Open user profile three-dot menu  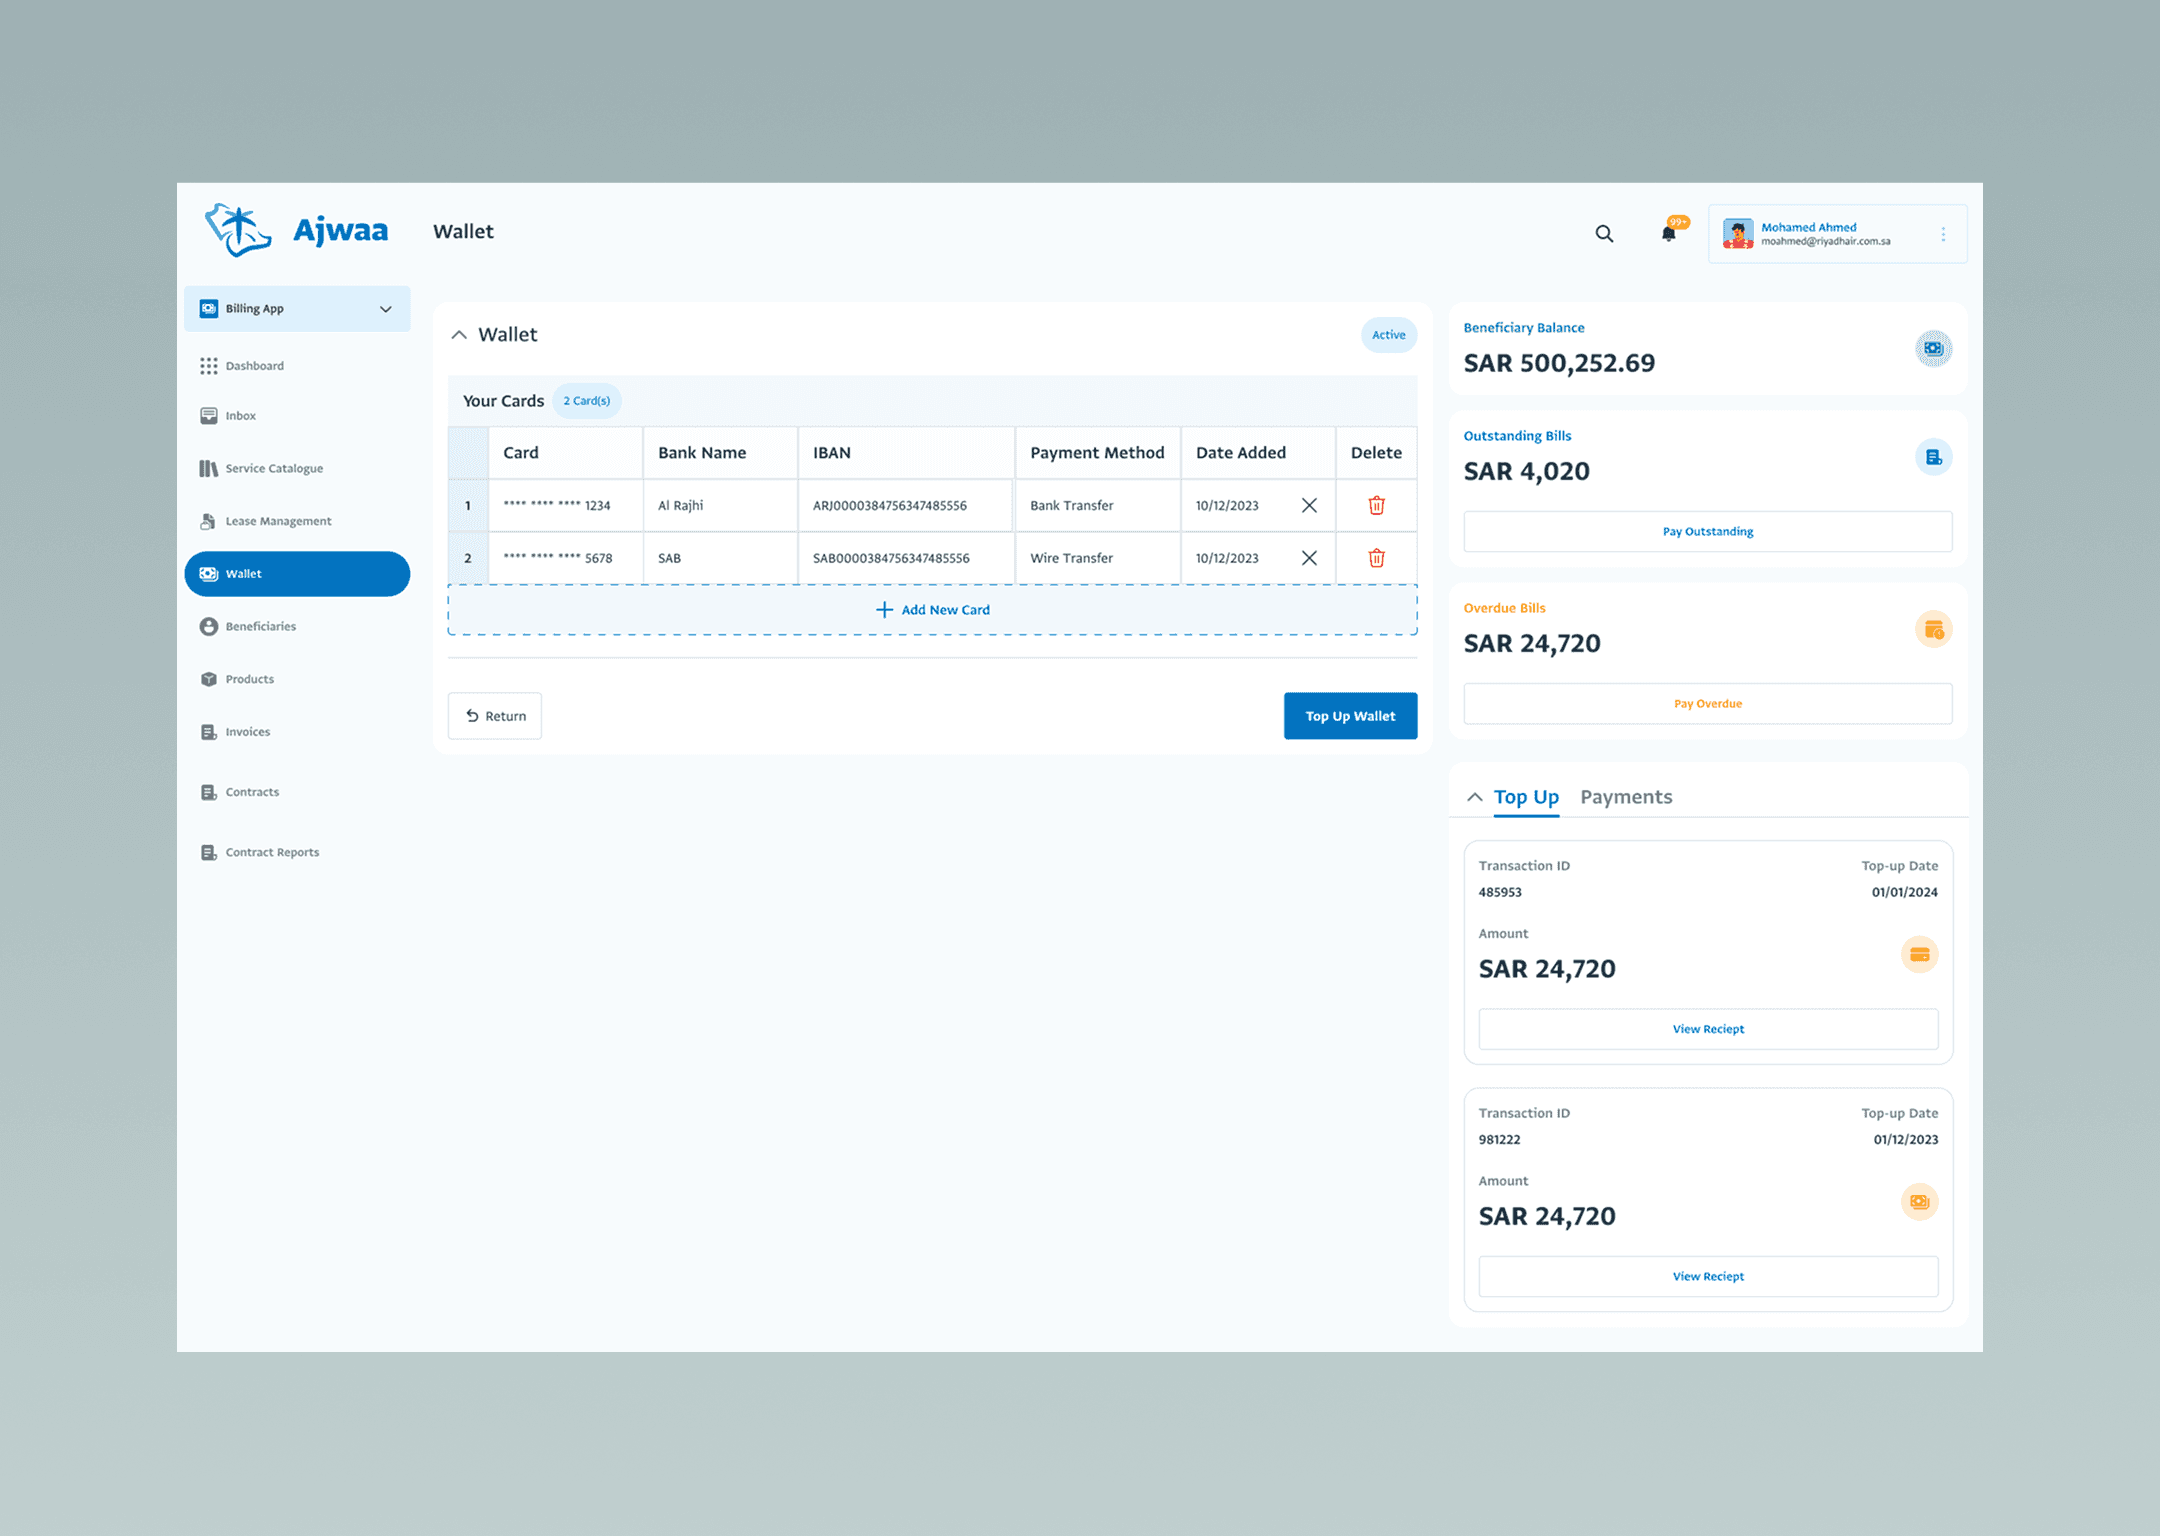pyautogui.click(x=1943, y=234)
